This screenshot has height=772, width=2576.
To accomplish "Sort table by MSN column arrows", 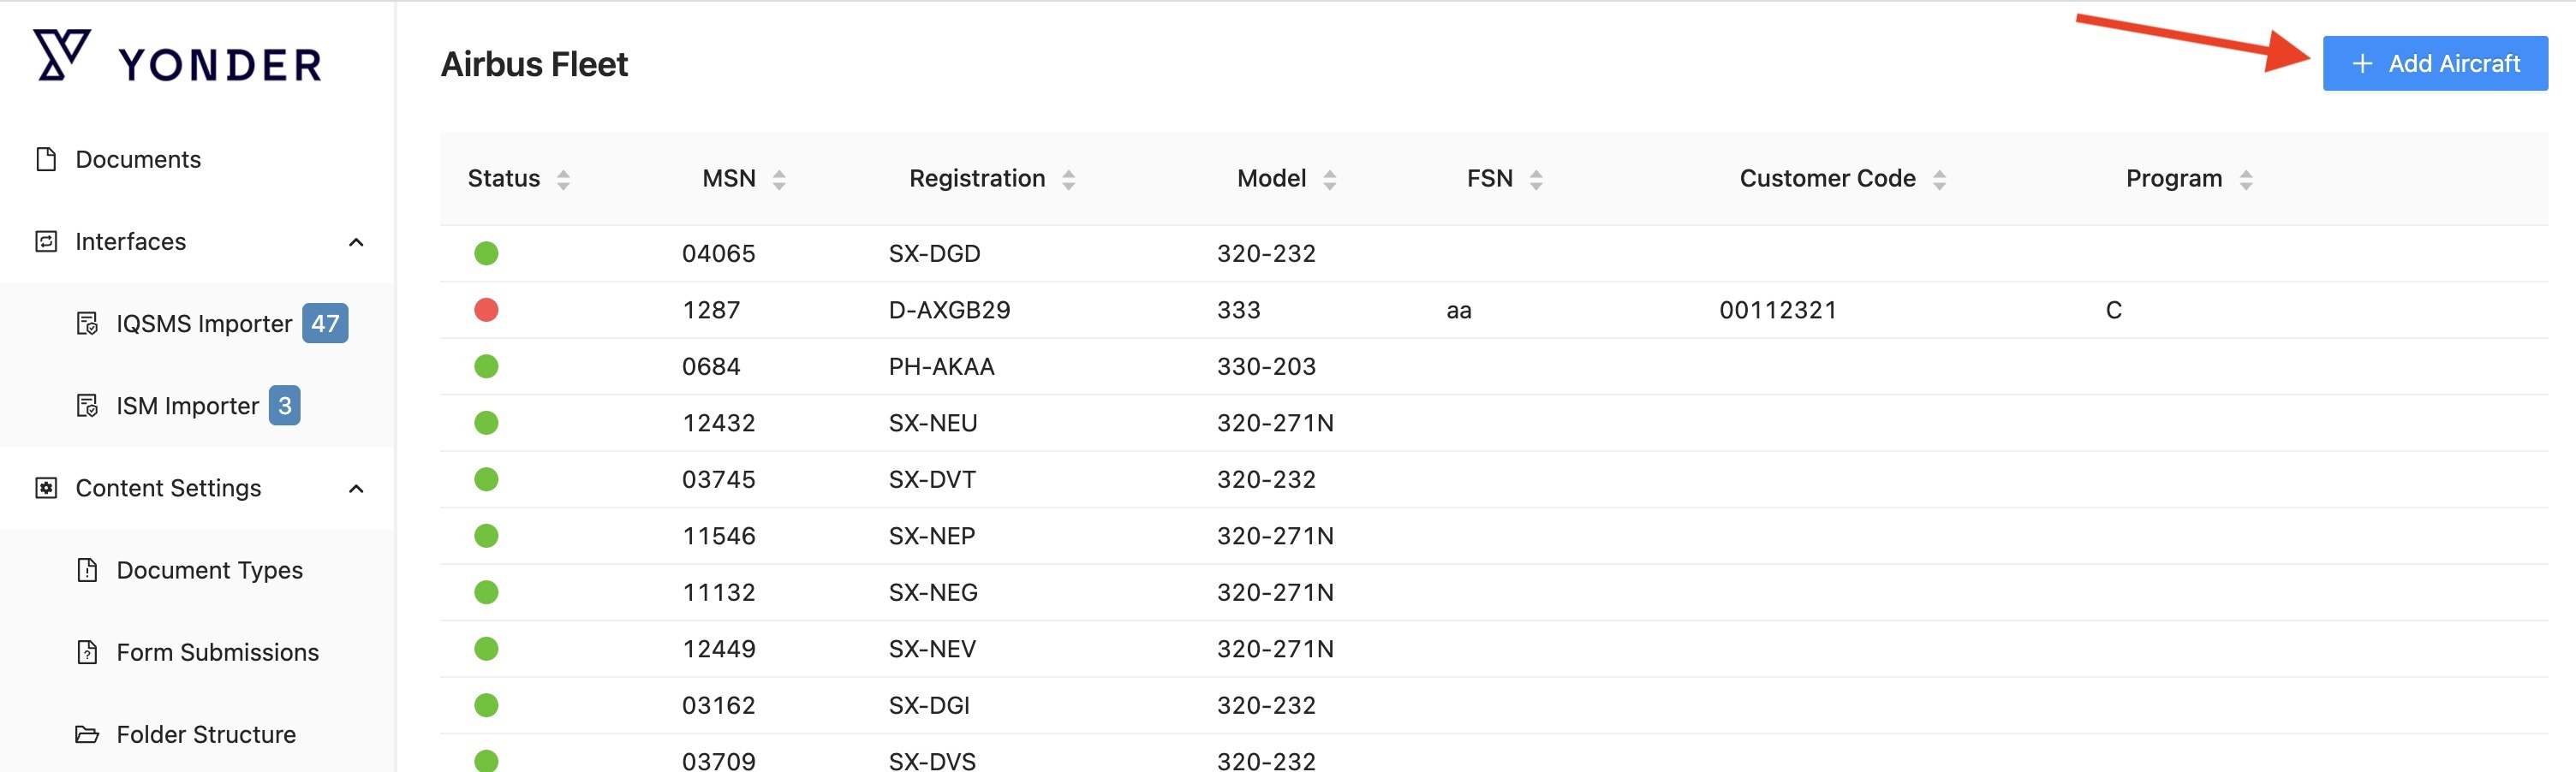I will click(x=779, y=180).
